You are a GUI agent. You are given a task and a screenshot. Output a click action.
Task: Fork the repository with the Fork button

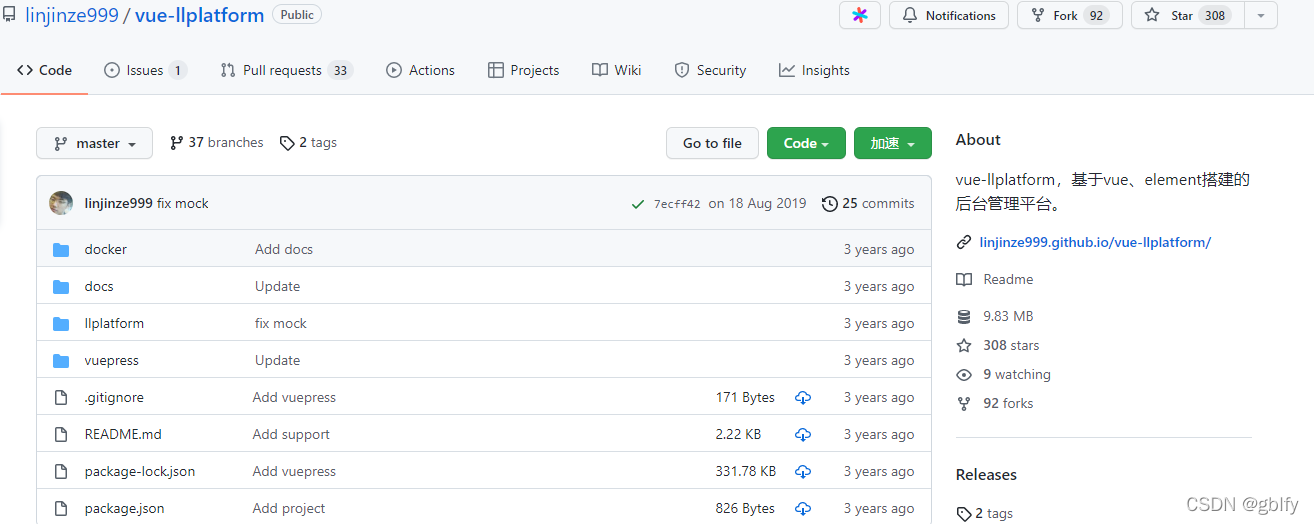pos(1070,15)
